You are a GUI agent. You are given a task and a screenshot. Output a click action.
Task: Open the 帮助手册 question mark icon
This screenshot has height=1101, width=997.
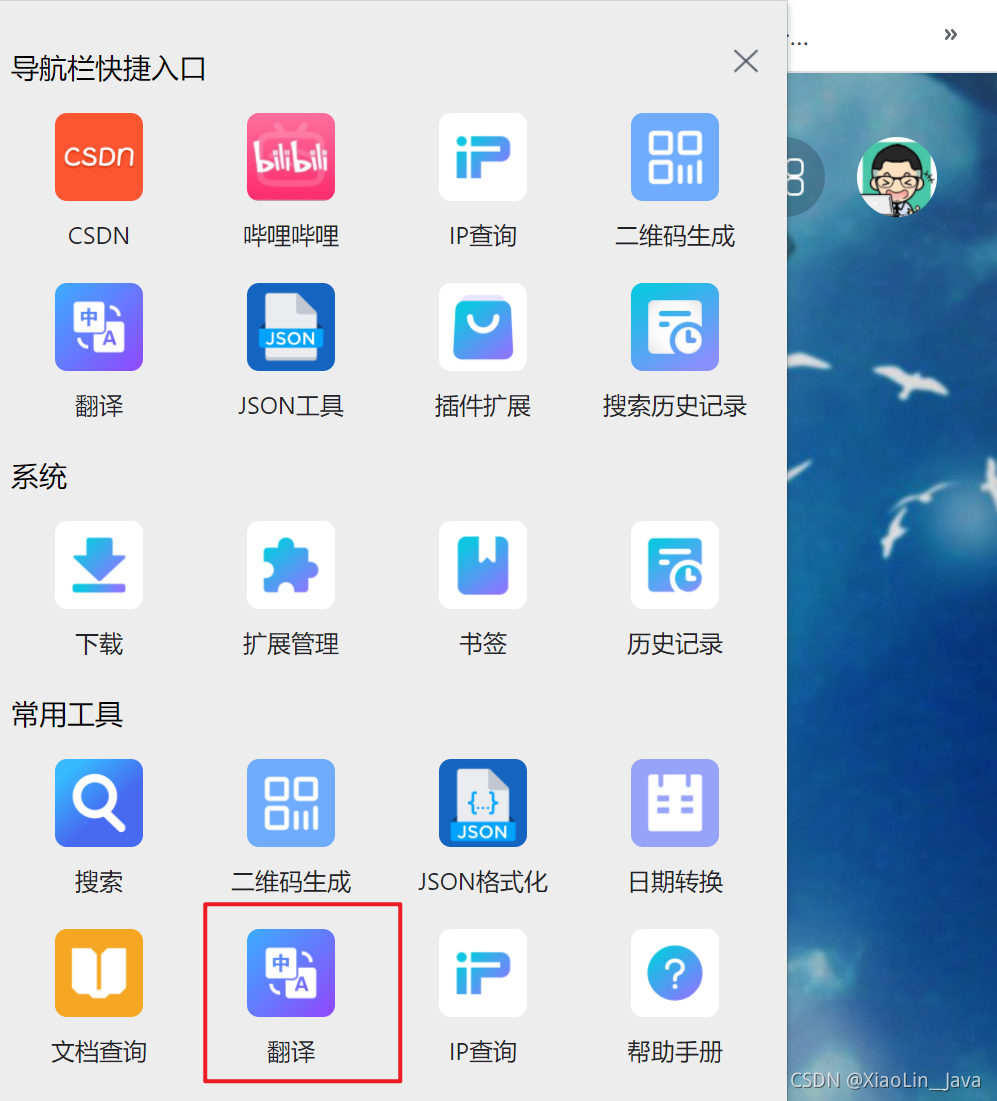pos(675,973)
